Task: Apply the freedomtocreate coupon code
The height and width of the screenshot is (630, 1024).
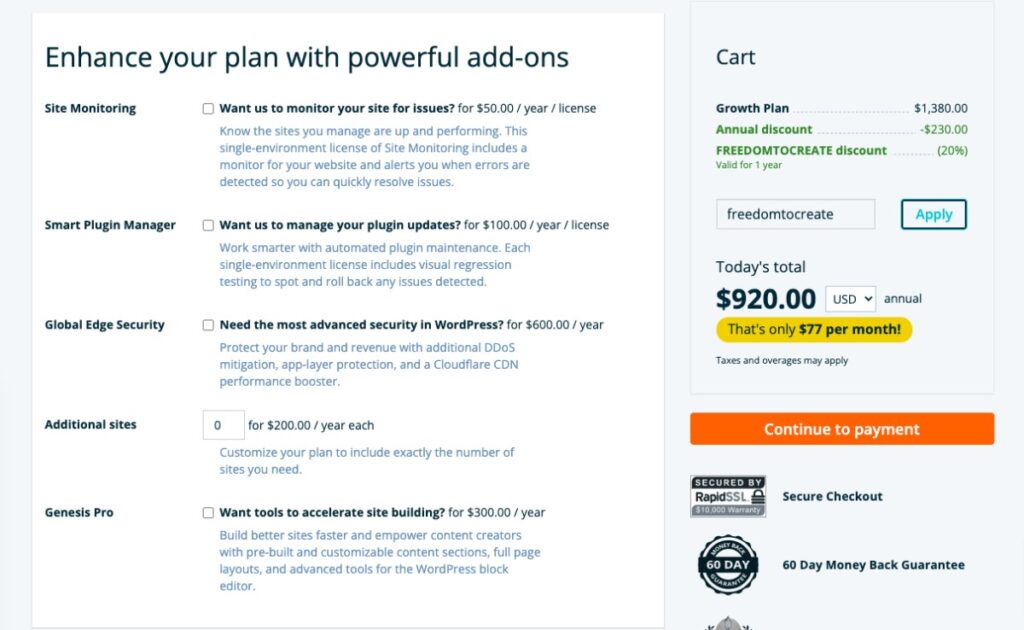Action: tap(933, 214)
